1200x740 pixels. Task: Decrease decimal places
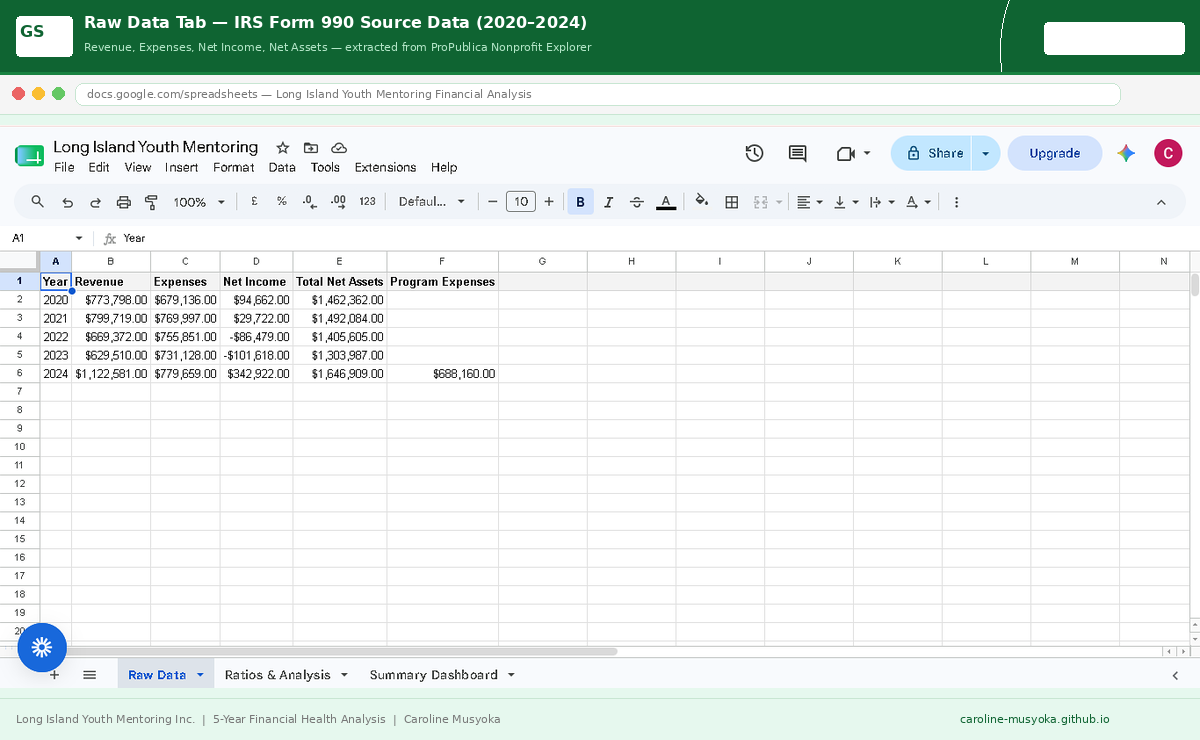[310, 201]
